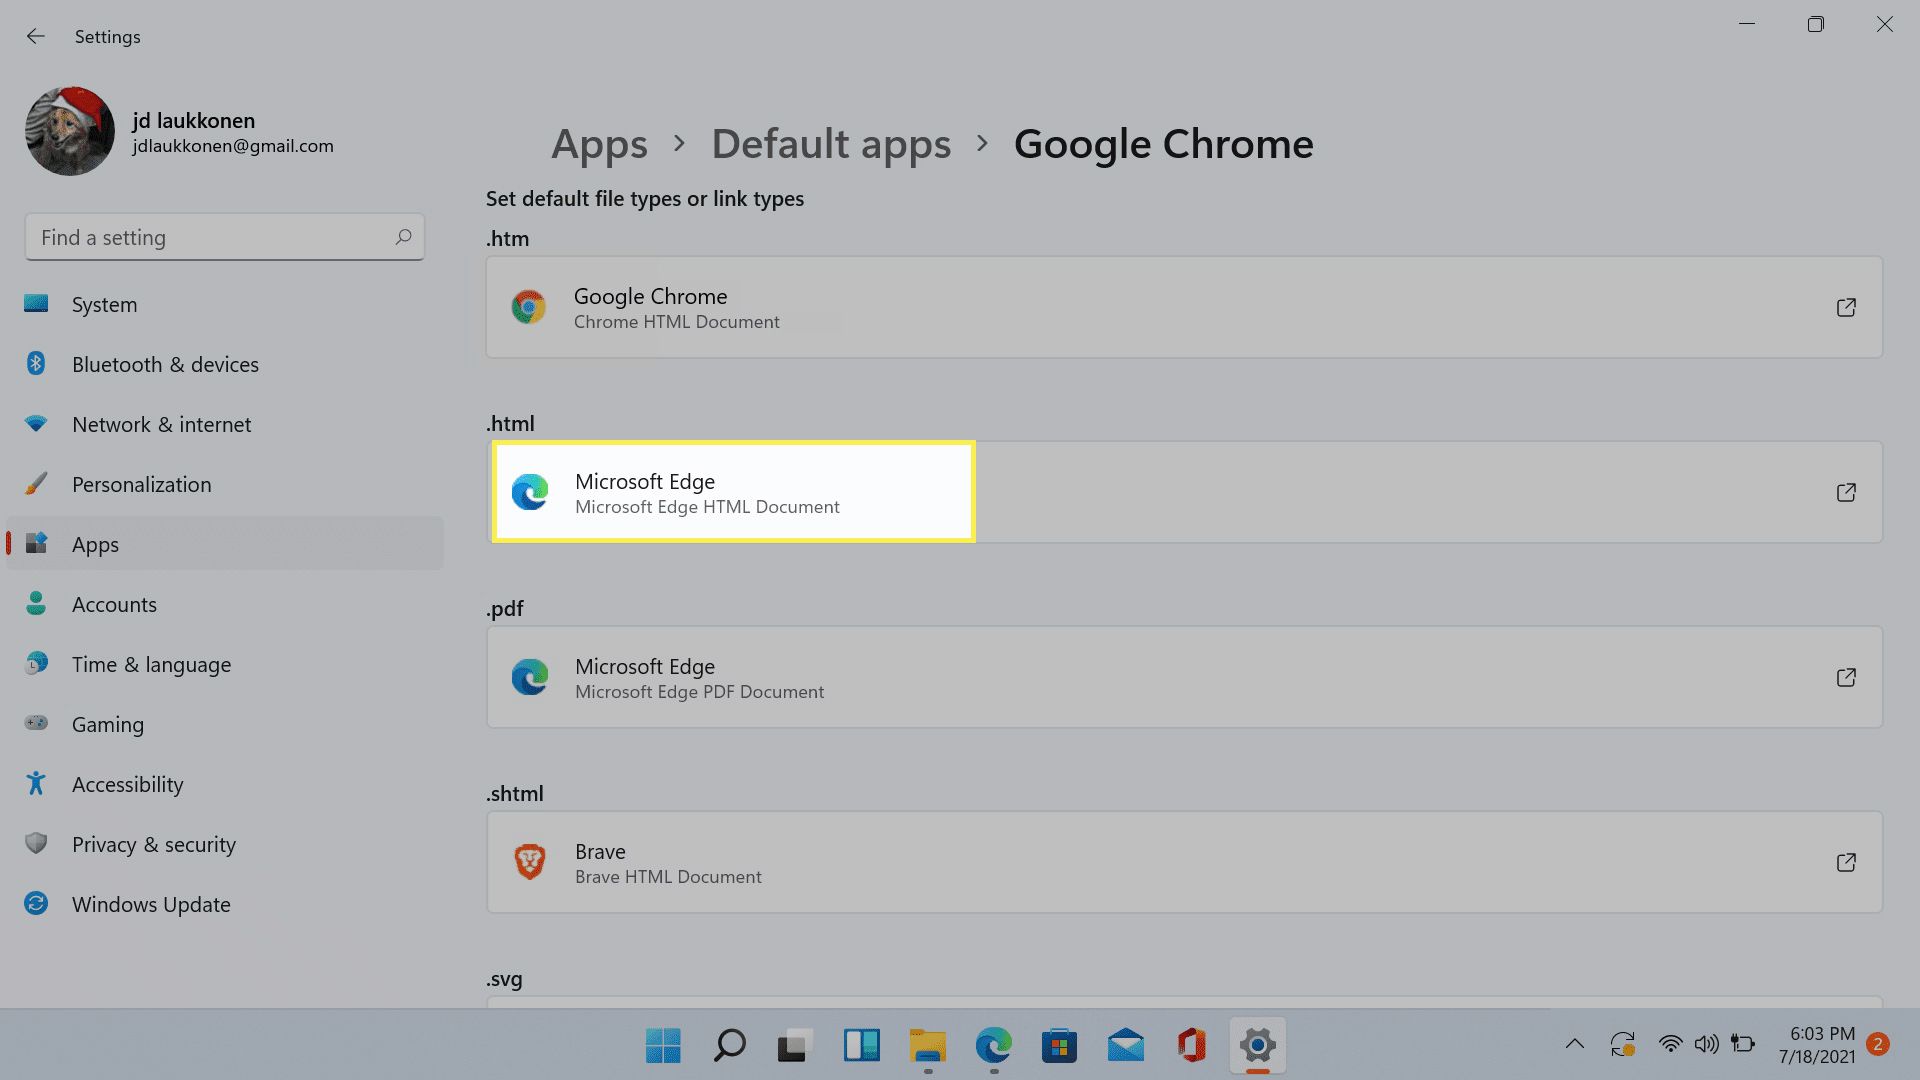Click the Default apps breadcrumb link
Screen dimensions: 1920x1080
click(831, 144)
